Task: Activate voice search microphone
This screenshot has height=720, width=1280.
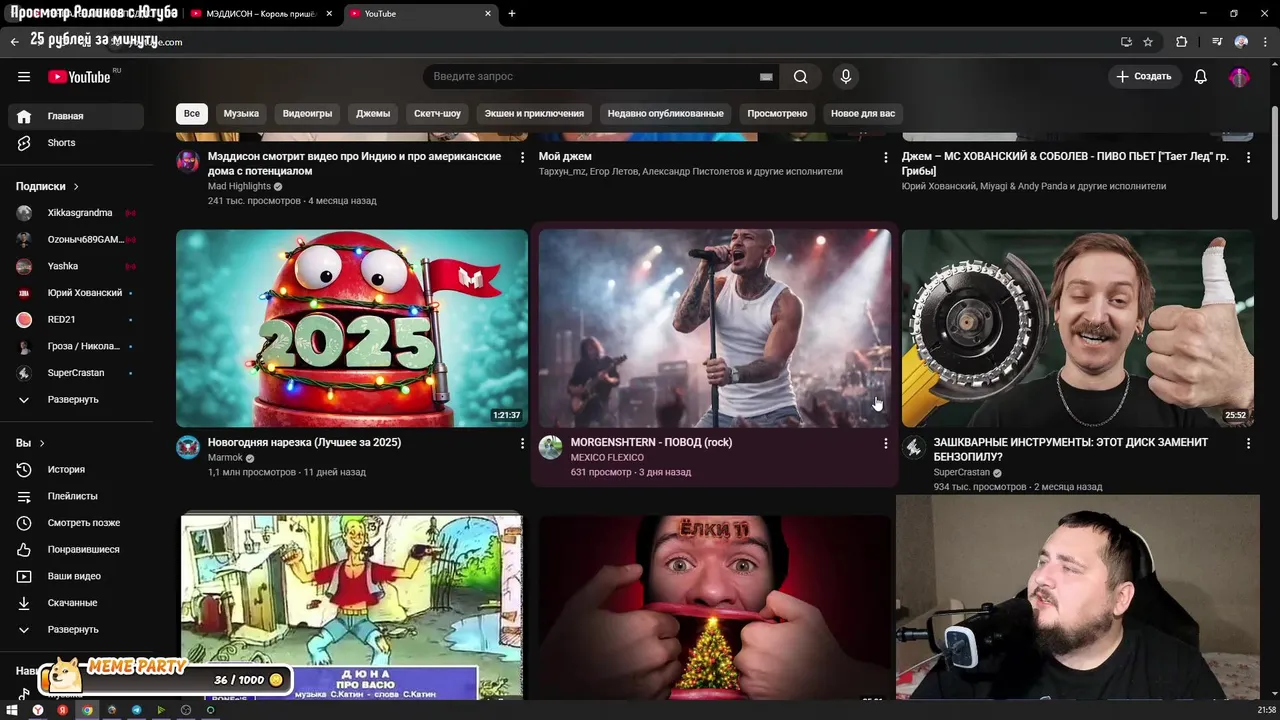Action: (846, 77)
